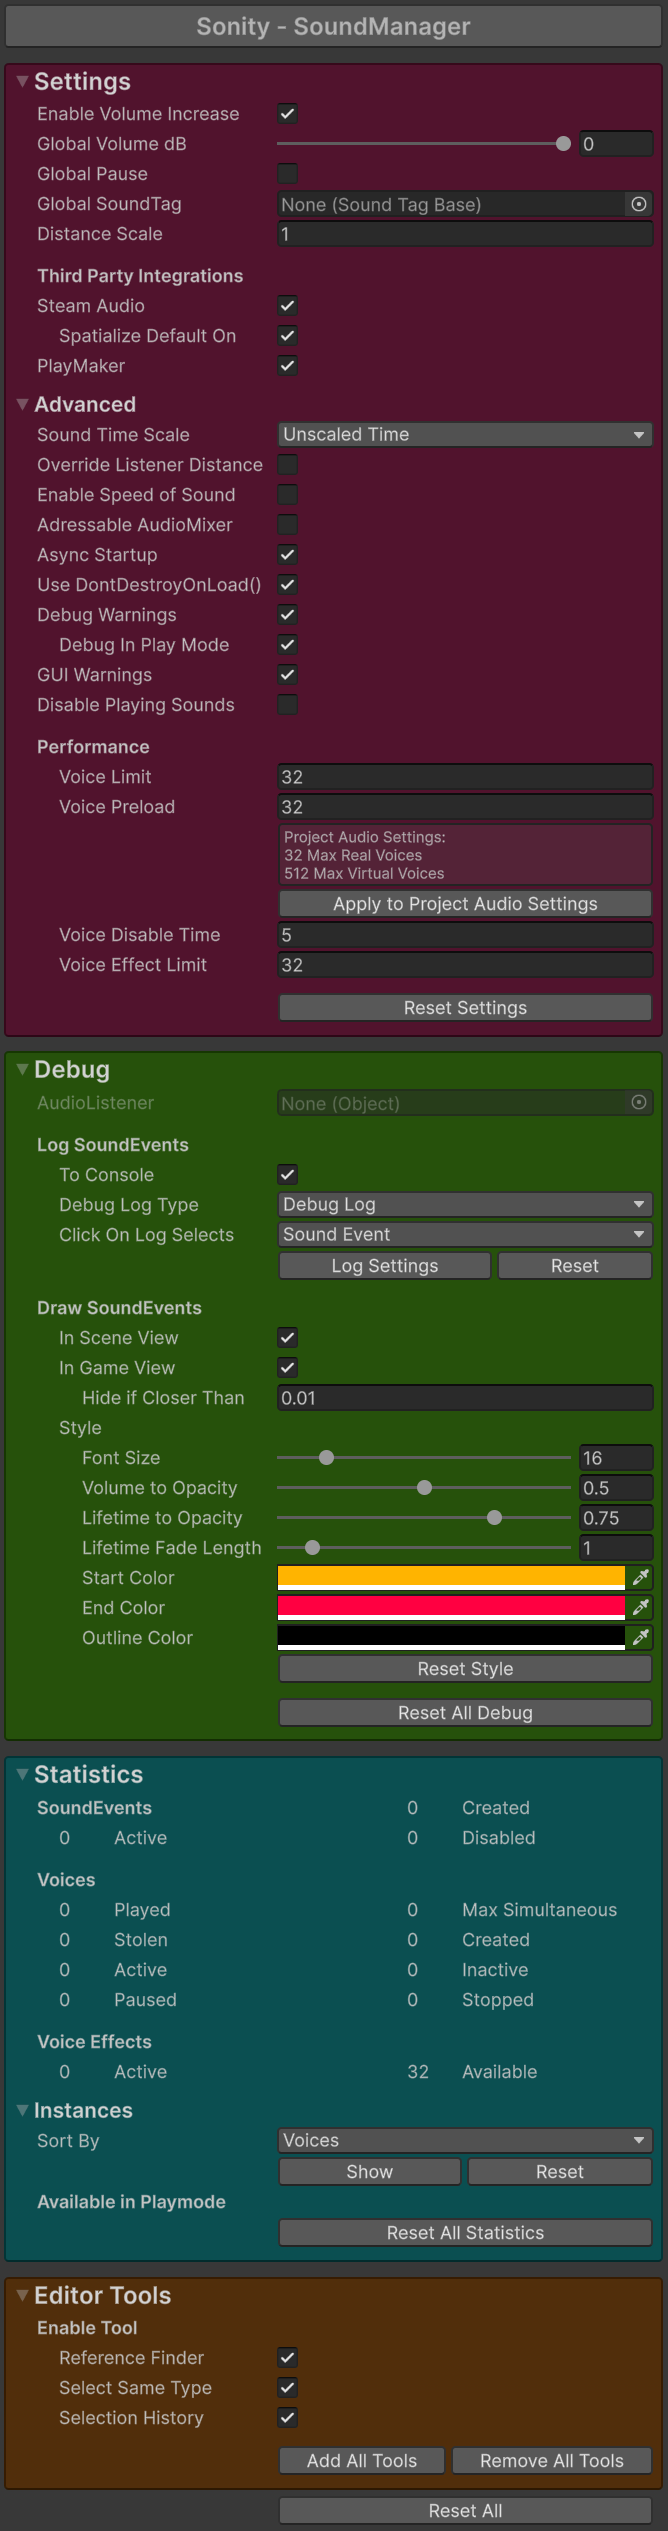Click the Start Color eyedropper icon

[x=641, y=1577]
